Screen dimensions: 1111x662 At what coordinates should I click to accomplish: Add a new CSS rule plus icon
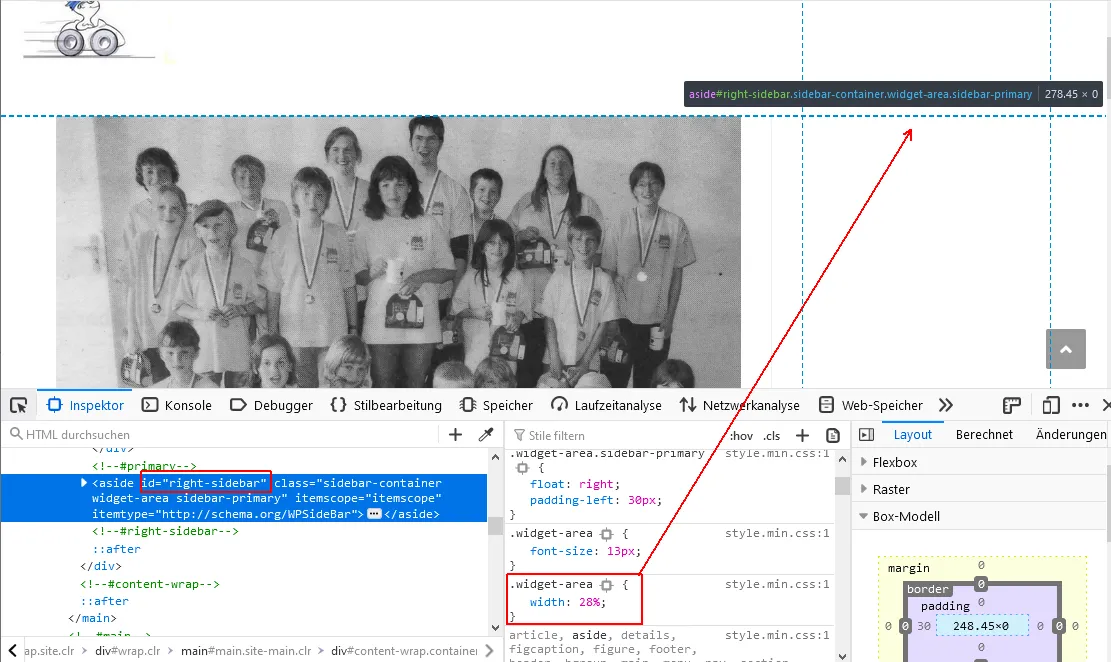point(802,435)
